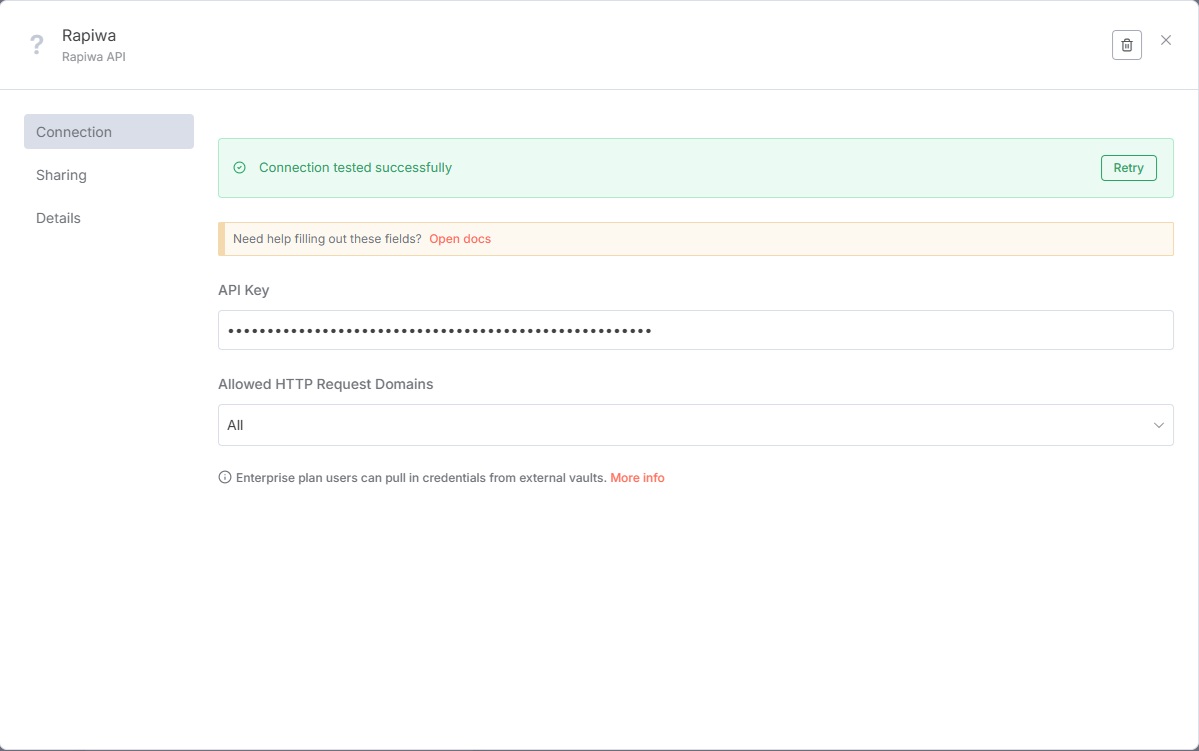Screen dimensions: 1199x751
Task: Go to the Details tab
Action: click(58, 218)
